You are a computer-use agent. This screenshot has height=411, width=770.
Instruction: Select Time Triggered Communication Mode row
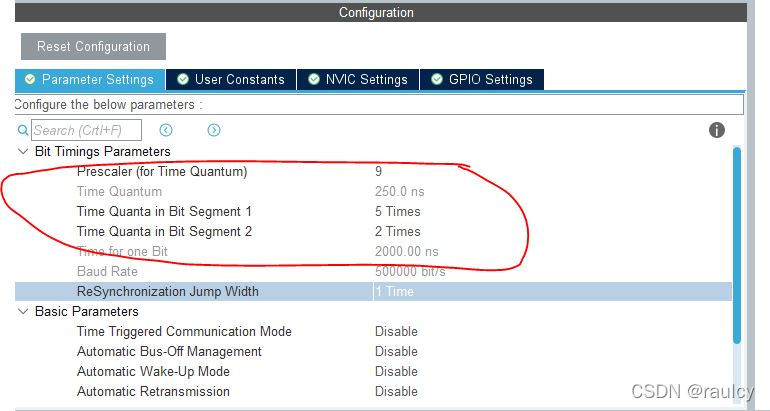[x=373, y=331]
